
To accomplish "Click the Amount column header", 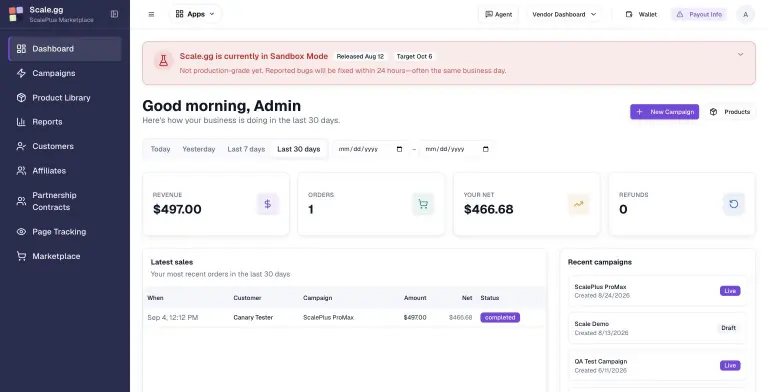I will pyautogui.click(x=415, y=298).
